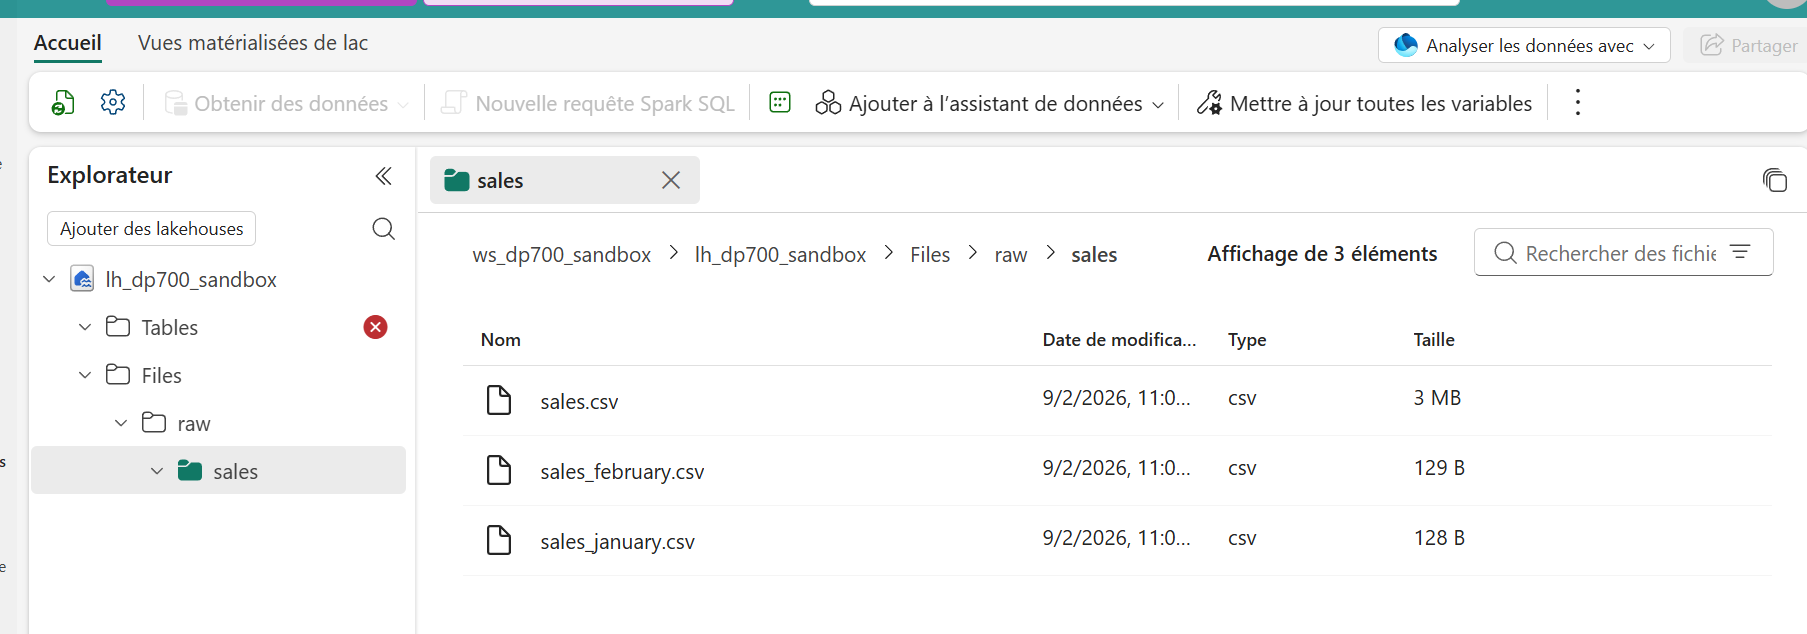Open the more options three-dot menu
The width and height of the screenshot is (1807, 634).
[1578, 102]
